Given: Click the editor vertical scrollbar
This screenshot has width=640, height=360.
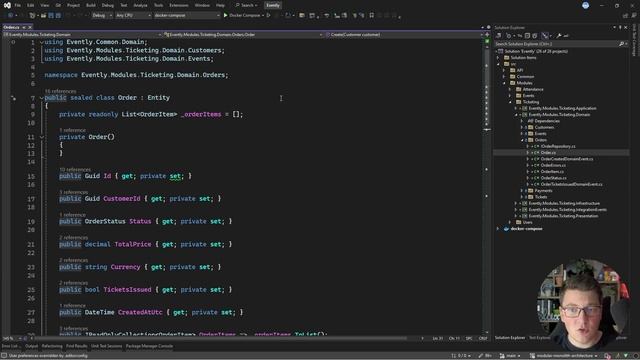Looking at the screenshot, I should click(487, 188).
